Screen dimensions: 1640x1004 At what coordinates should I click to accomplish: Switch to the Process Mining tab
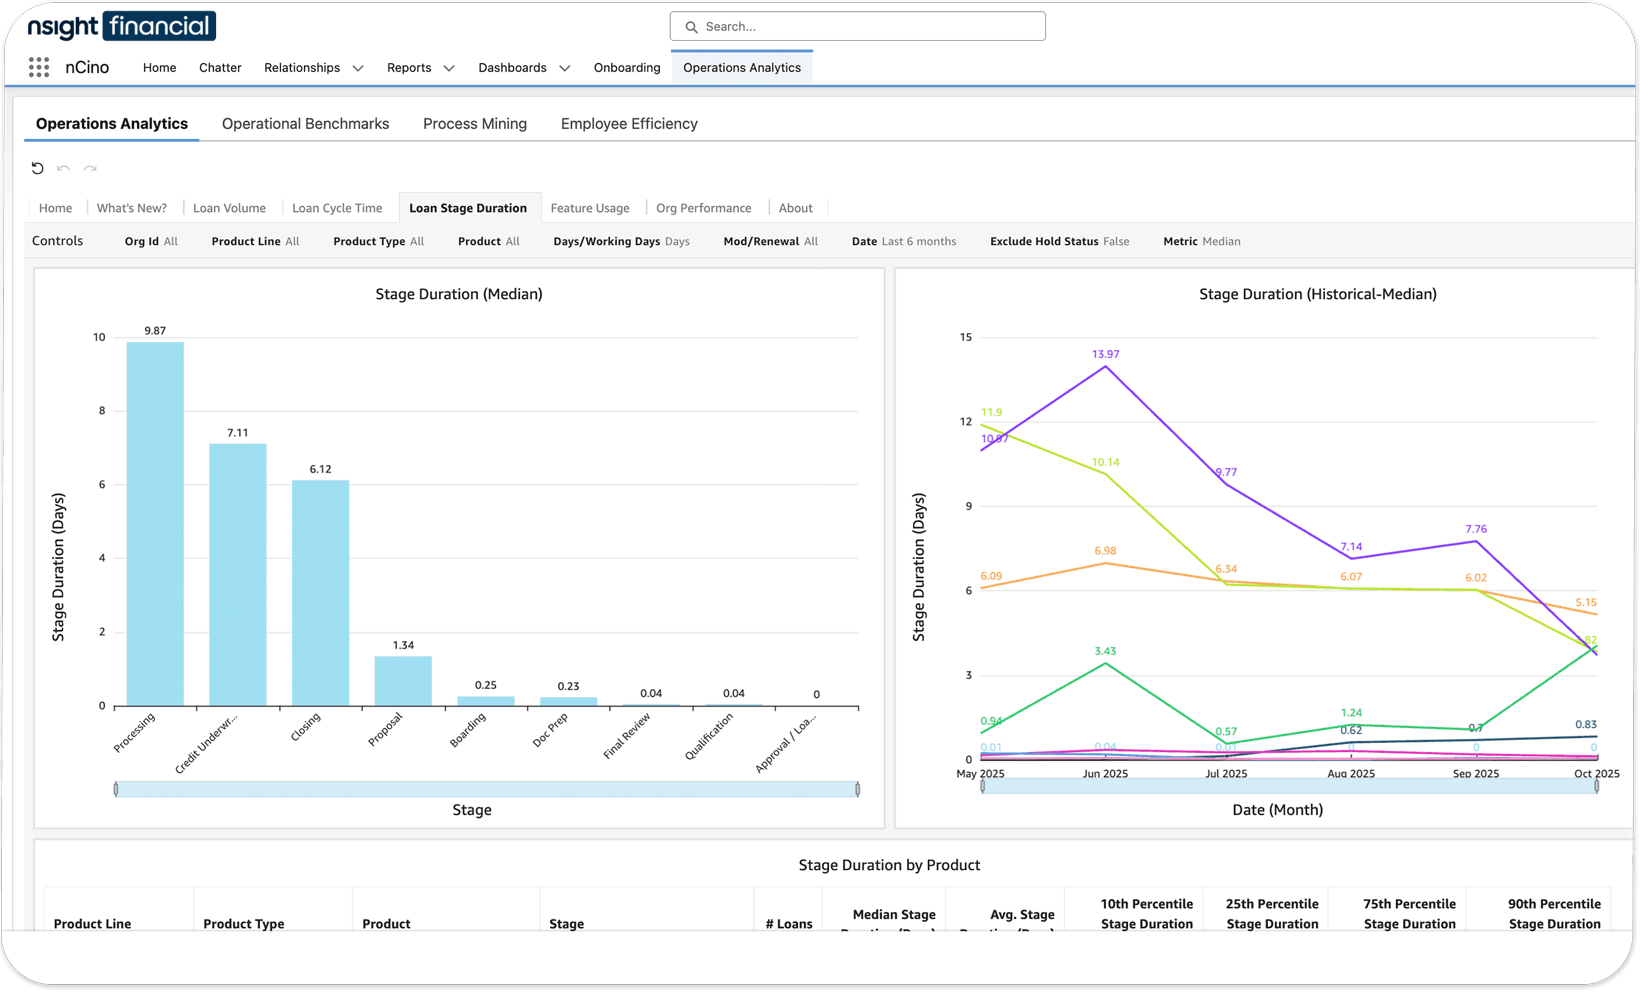tap(475, 123)
